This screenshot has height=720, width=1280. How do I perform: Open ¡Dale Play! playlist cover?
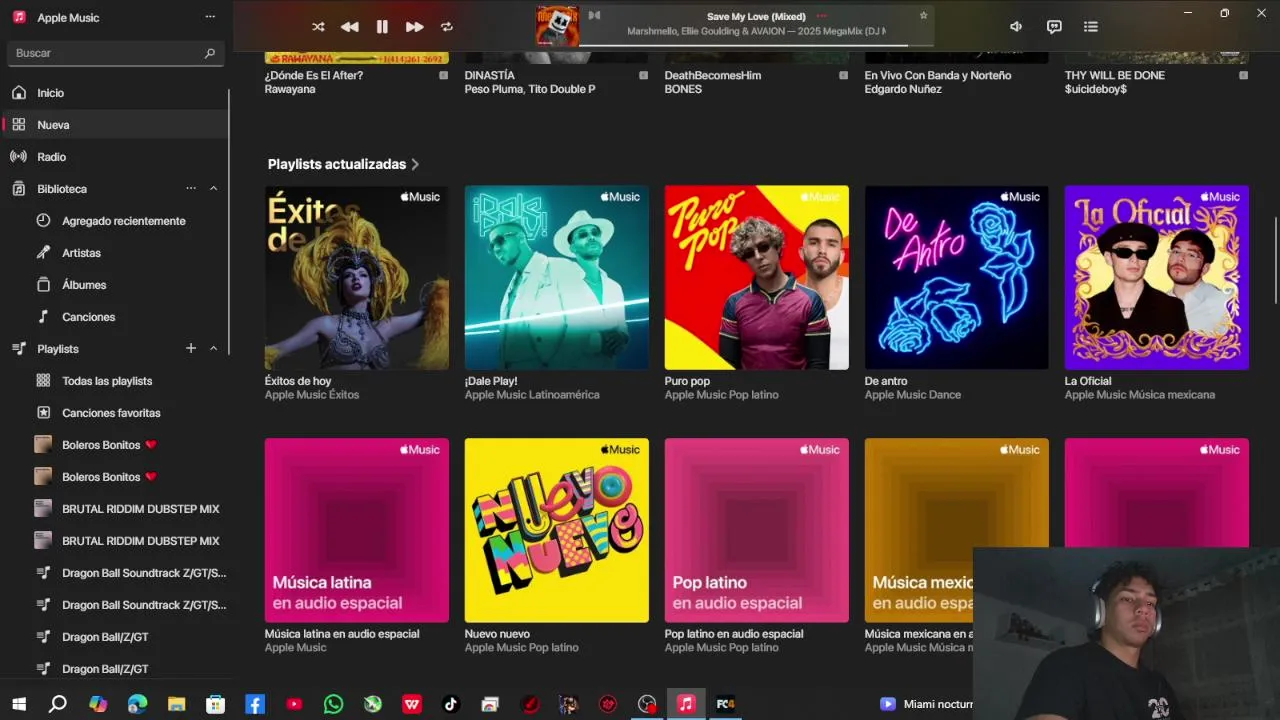(x=557, y=277)
